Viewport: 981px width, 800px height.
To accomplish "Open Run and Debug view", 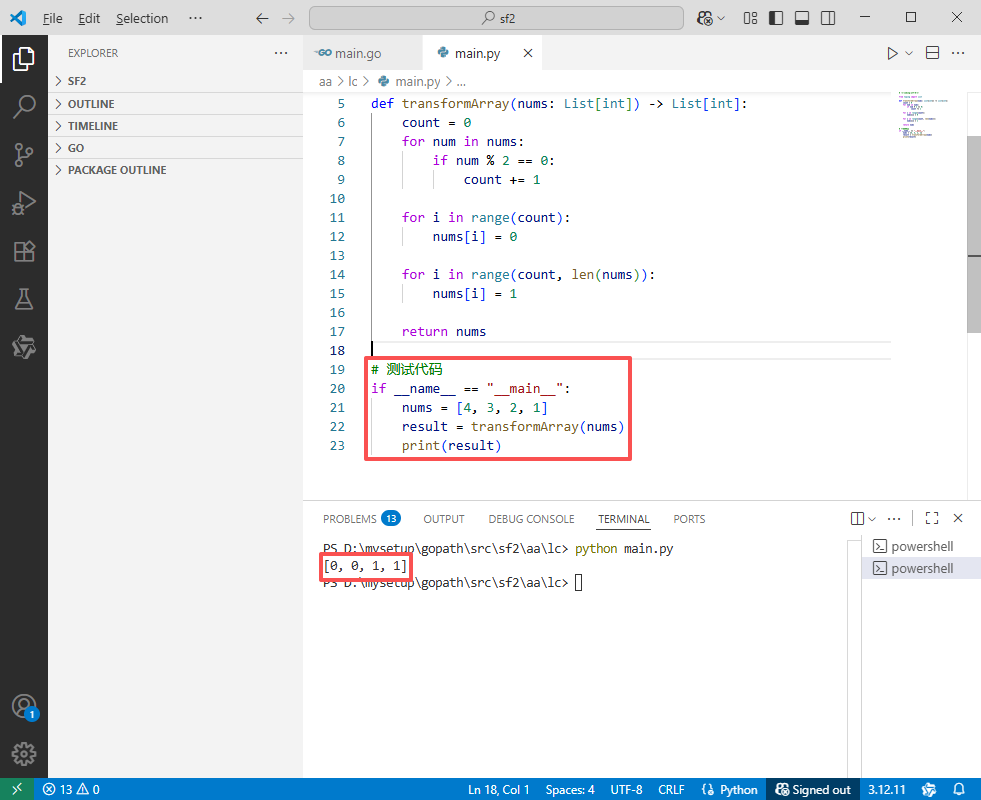I will pos(24,203).
